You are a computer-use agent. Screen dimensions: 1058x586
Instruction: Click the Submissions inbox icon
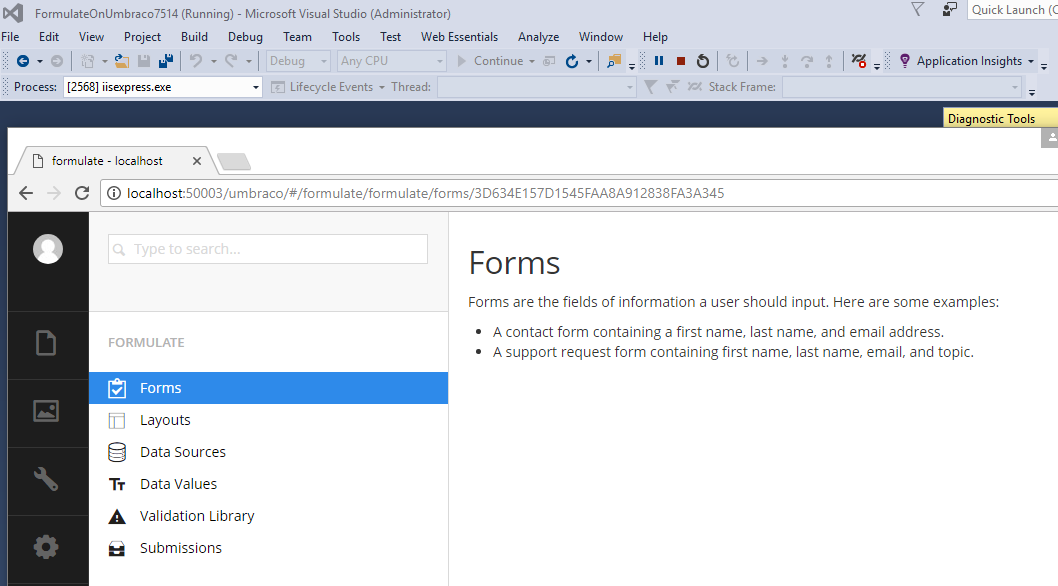coord(117,548)
